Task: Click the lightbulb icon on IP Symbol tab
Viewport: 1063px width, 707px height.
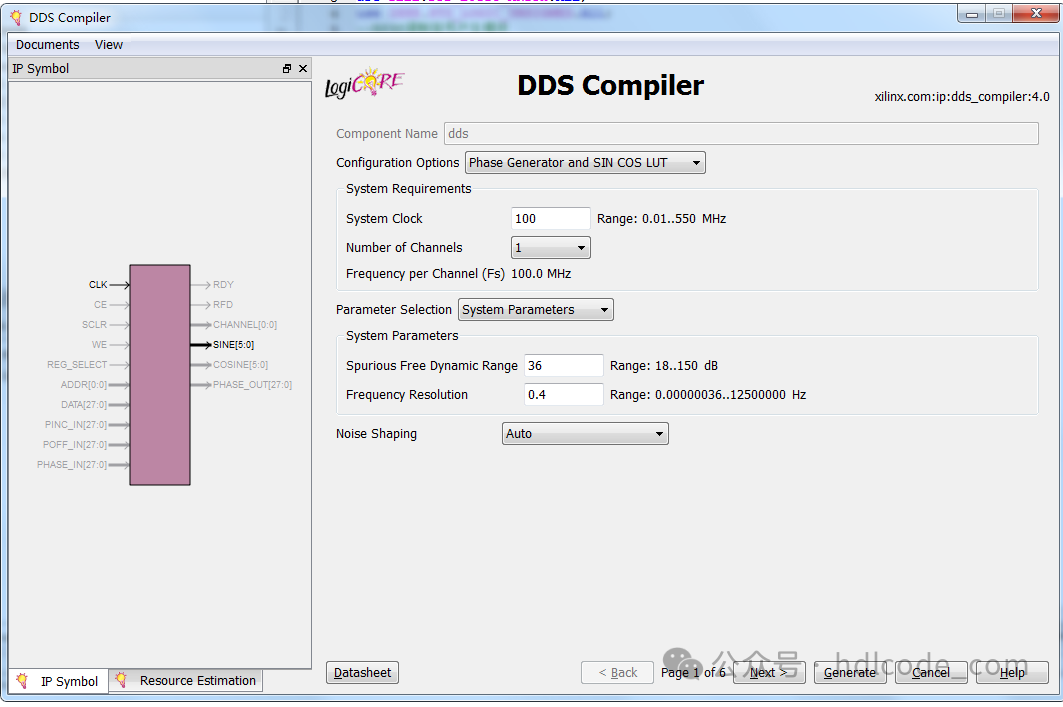Action: pos(22,681)
